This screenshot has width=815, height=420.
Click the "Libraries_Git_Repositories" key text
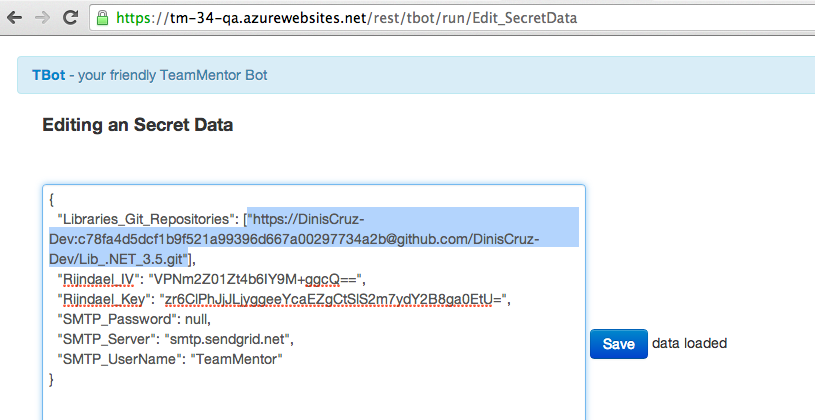point(146,220)
